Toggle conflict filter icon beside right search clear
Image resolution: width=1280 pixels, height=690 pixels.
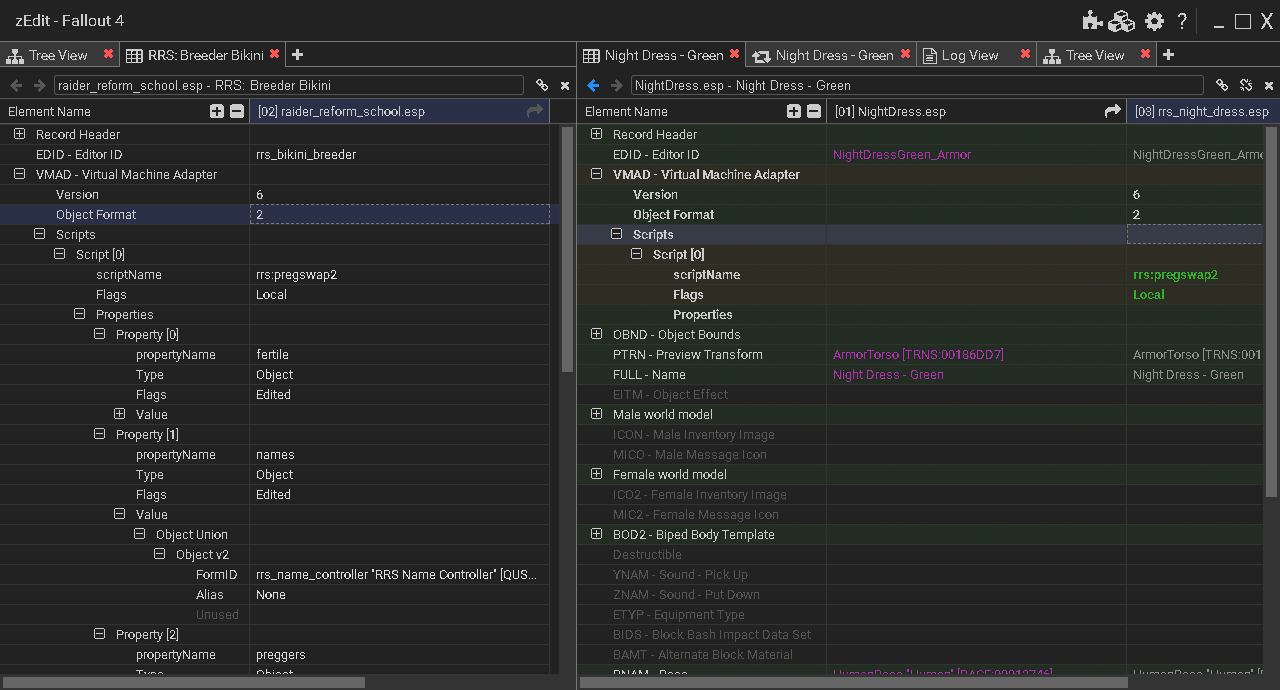tap(1246, 86)
